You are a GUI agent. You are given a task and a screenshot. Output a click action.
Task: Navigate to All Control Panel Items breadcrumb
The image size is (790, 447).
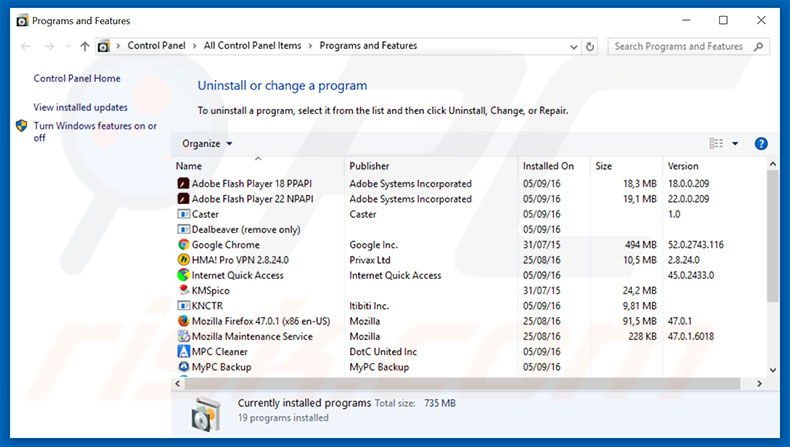tap(252, 45)
